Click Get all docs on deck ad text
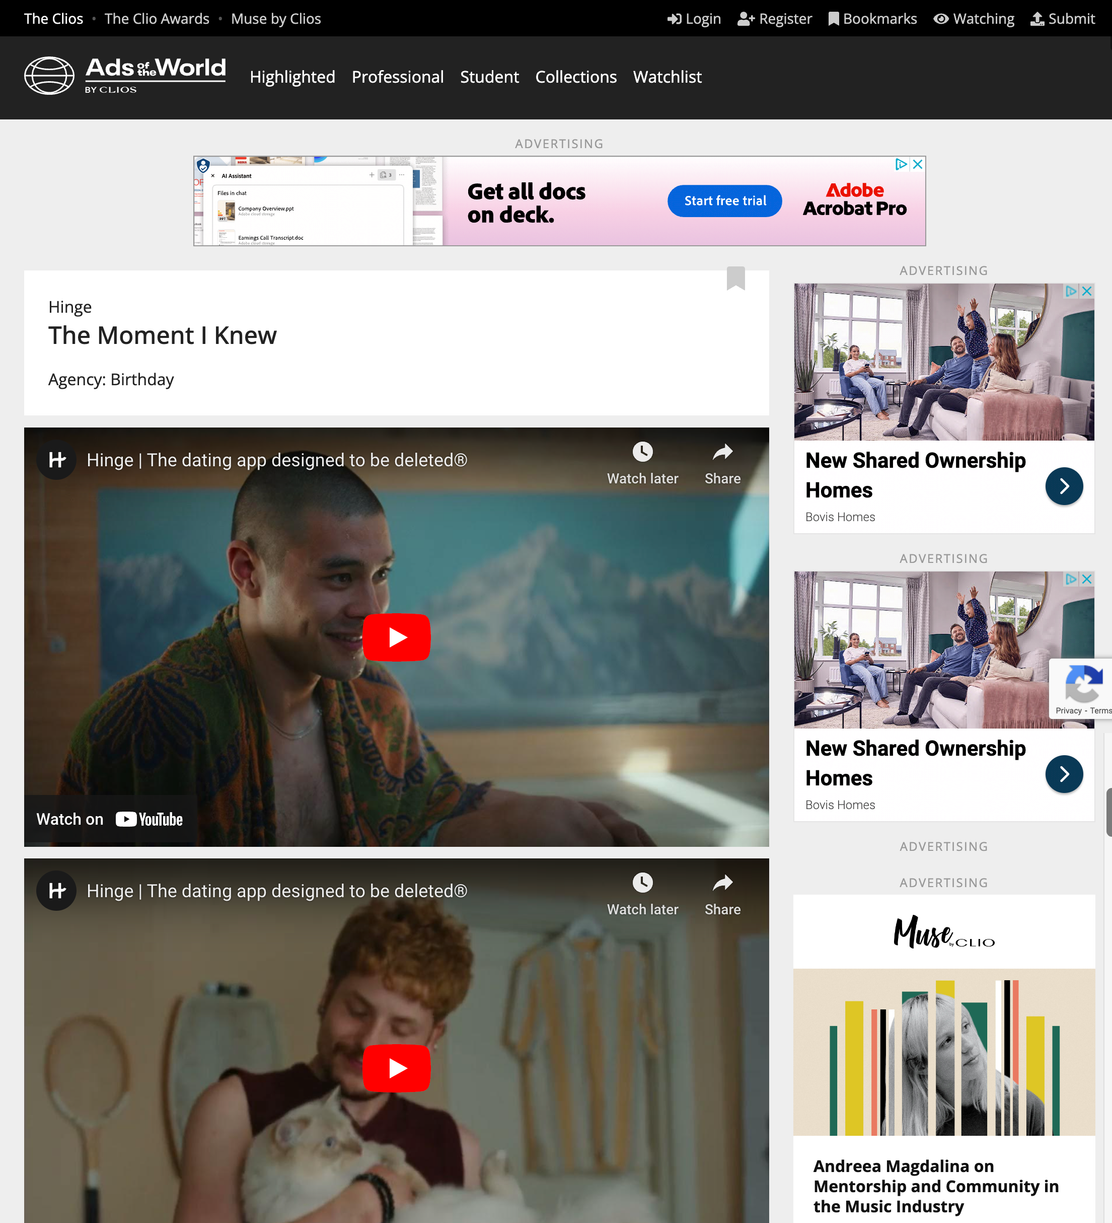The width and height of the screenshot is (1112, 1223). [x=526, y=203]
